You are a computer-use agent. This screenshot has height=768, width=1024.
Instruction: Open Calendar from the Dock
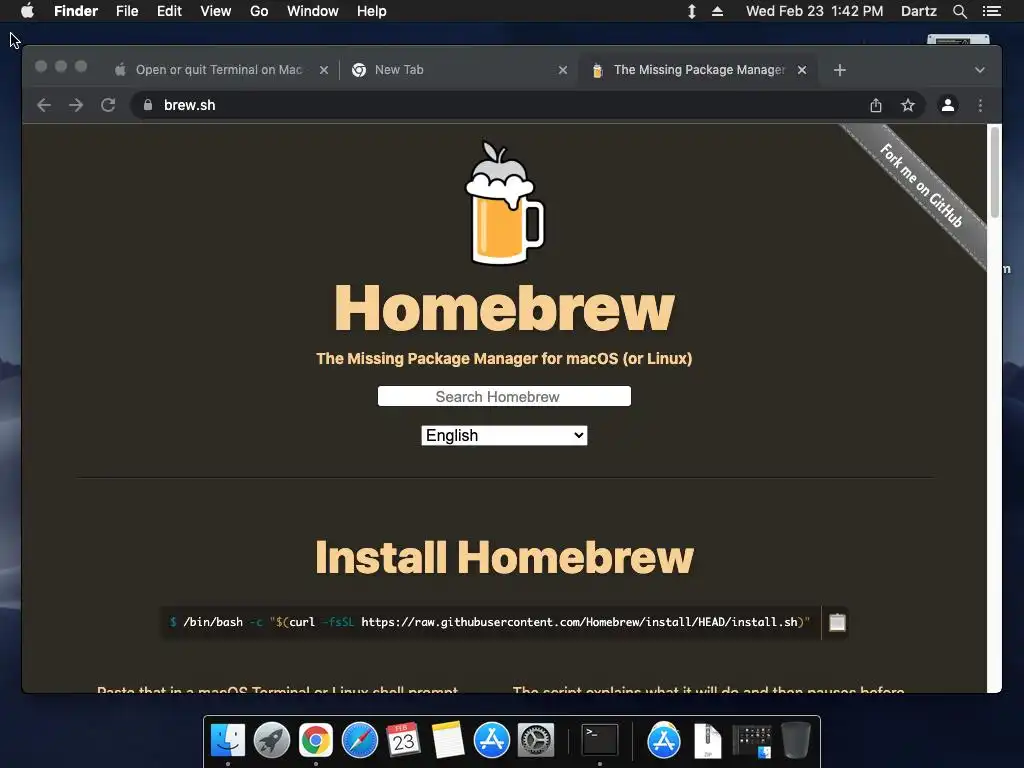pyautogui.click(x=404, y=741)
